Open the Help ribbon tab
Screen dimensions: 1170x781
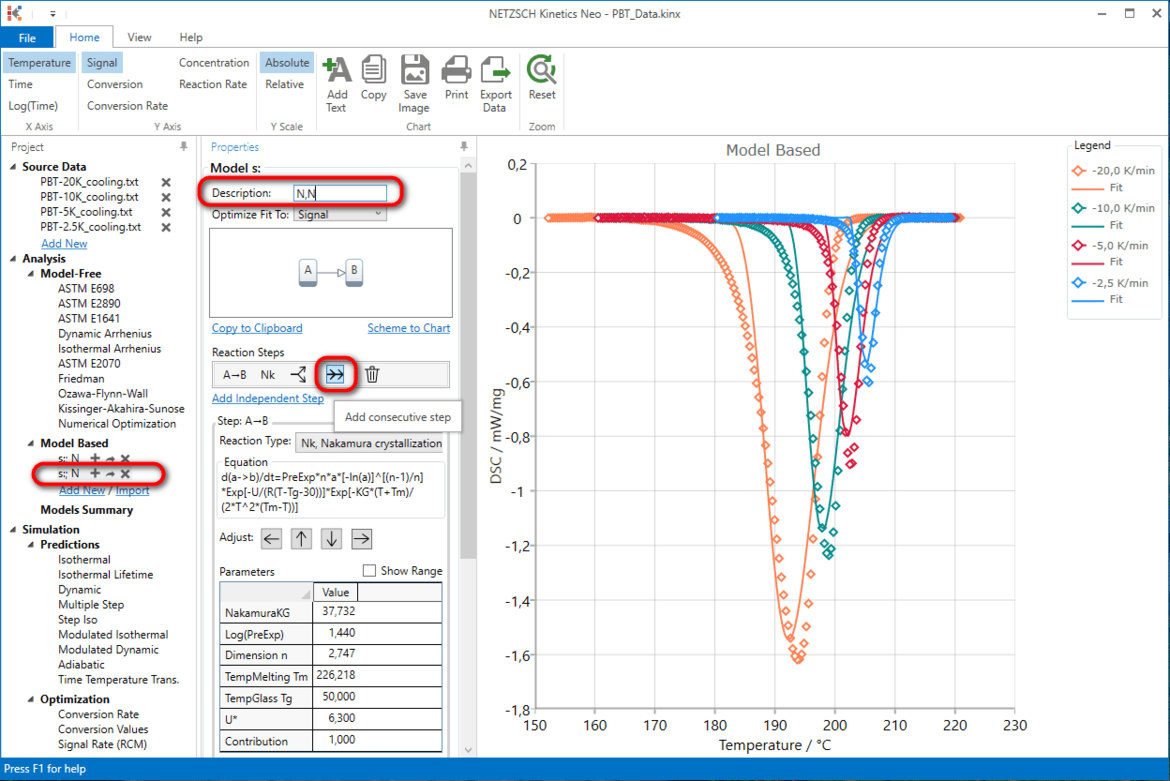[x=191, y=37]
